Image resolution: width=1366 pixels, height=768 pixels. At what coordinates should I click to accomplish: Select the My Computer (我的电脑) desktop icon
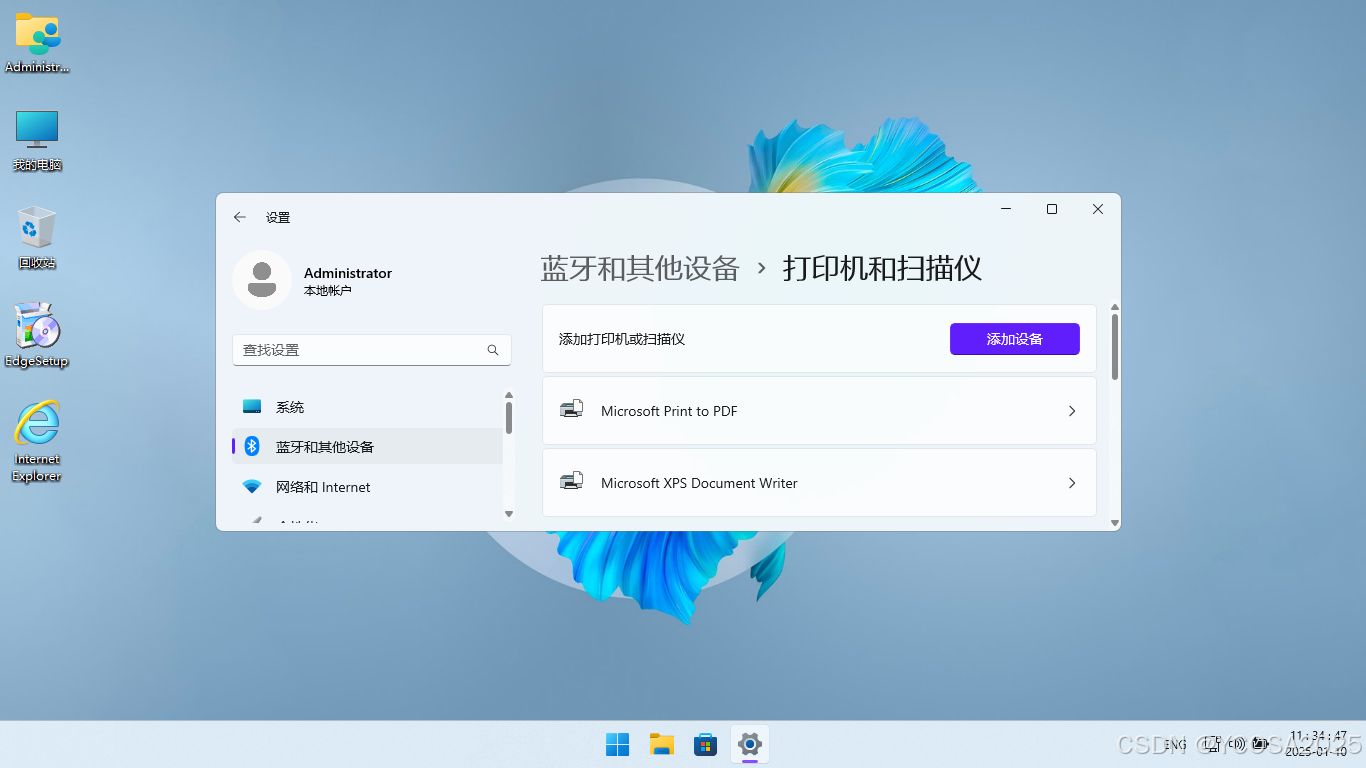click(37, 140)
